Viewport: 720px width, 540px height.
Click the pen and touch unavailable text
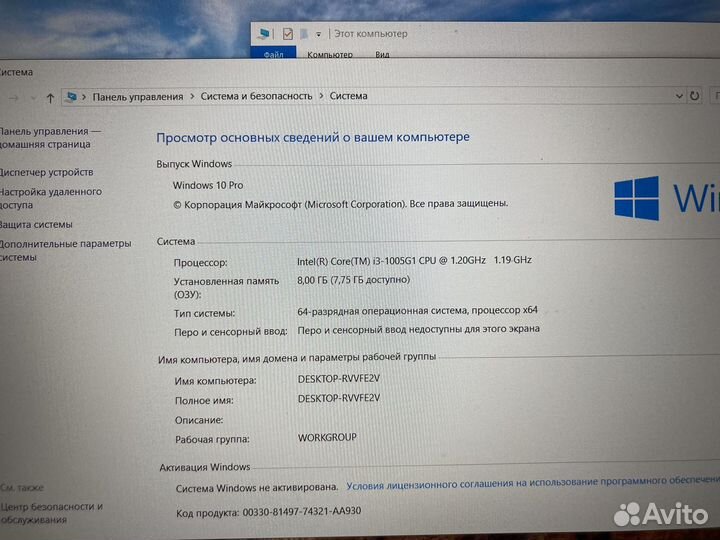[418, 329]
